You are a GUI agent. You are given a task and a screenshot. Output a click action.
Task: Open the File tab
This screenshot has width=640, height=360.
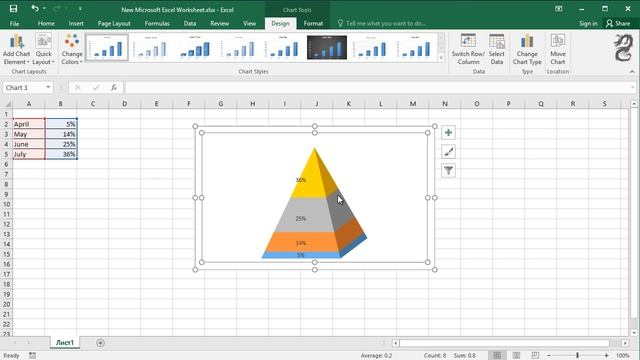[x=14, y=23]
